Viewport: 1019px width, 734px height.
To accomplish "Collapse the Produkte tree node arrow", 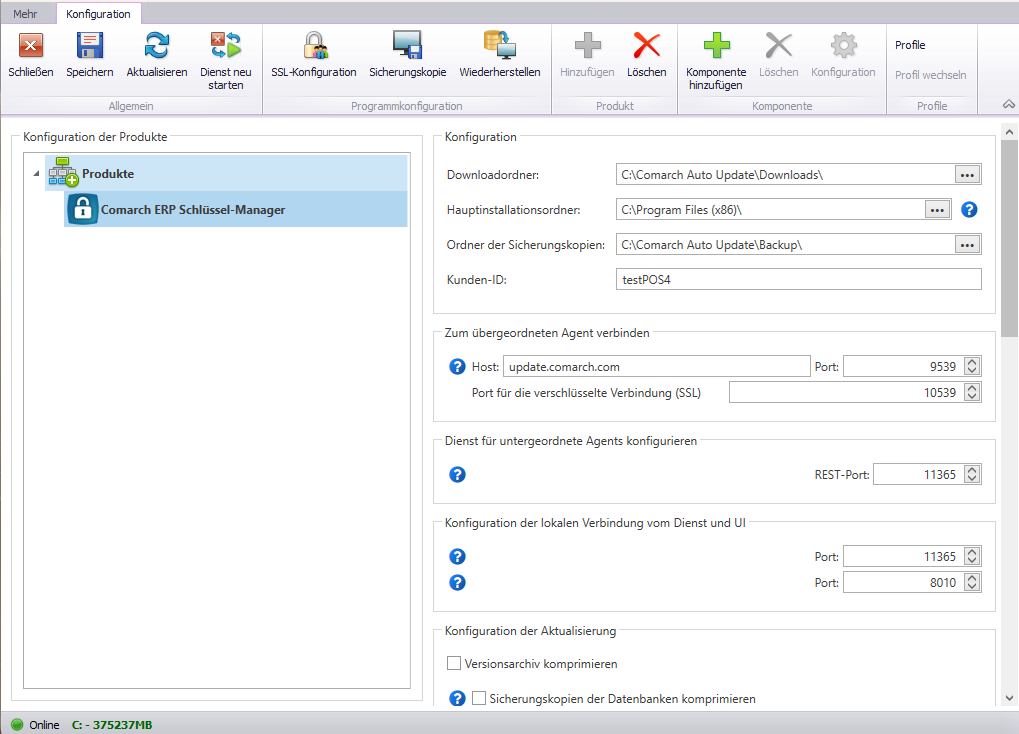I will click(36, 174).
